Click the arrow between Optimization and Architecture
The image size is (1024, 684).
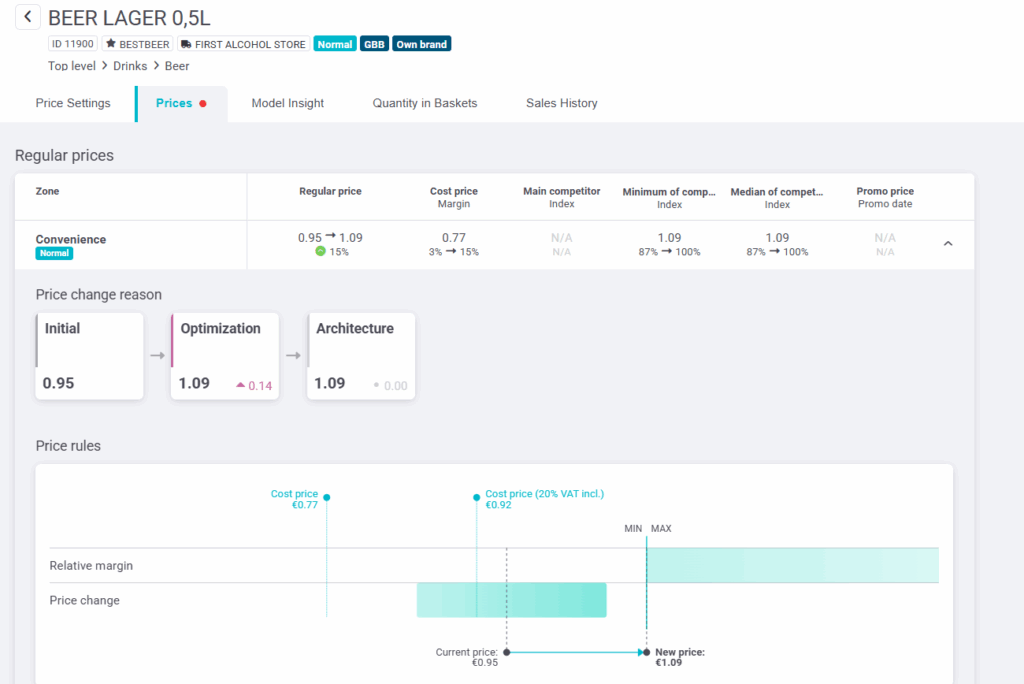[x=293, y=355]
